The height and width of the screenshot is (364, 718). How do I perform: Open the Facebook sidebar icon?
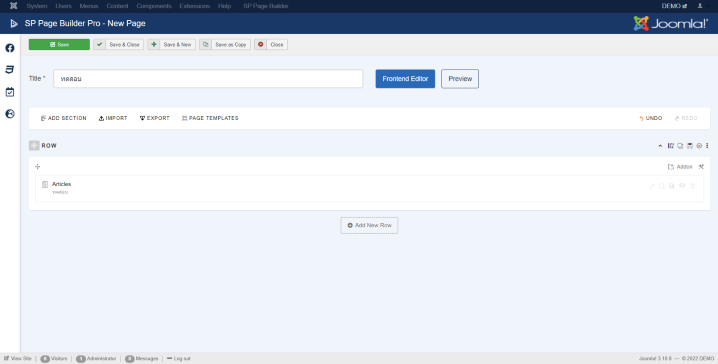(10, 48)
